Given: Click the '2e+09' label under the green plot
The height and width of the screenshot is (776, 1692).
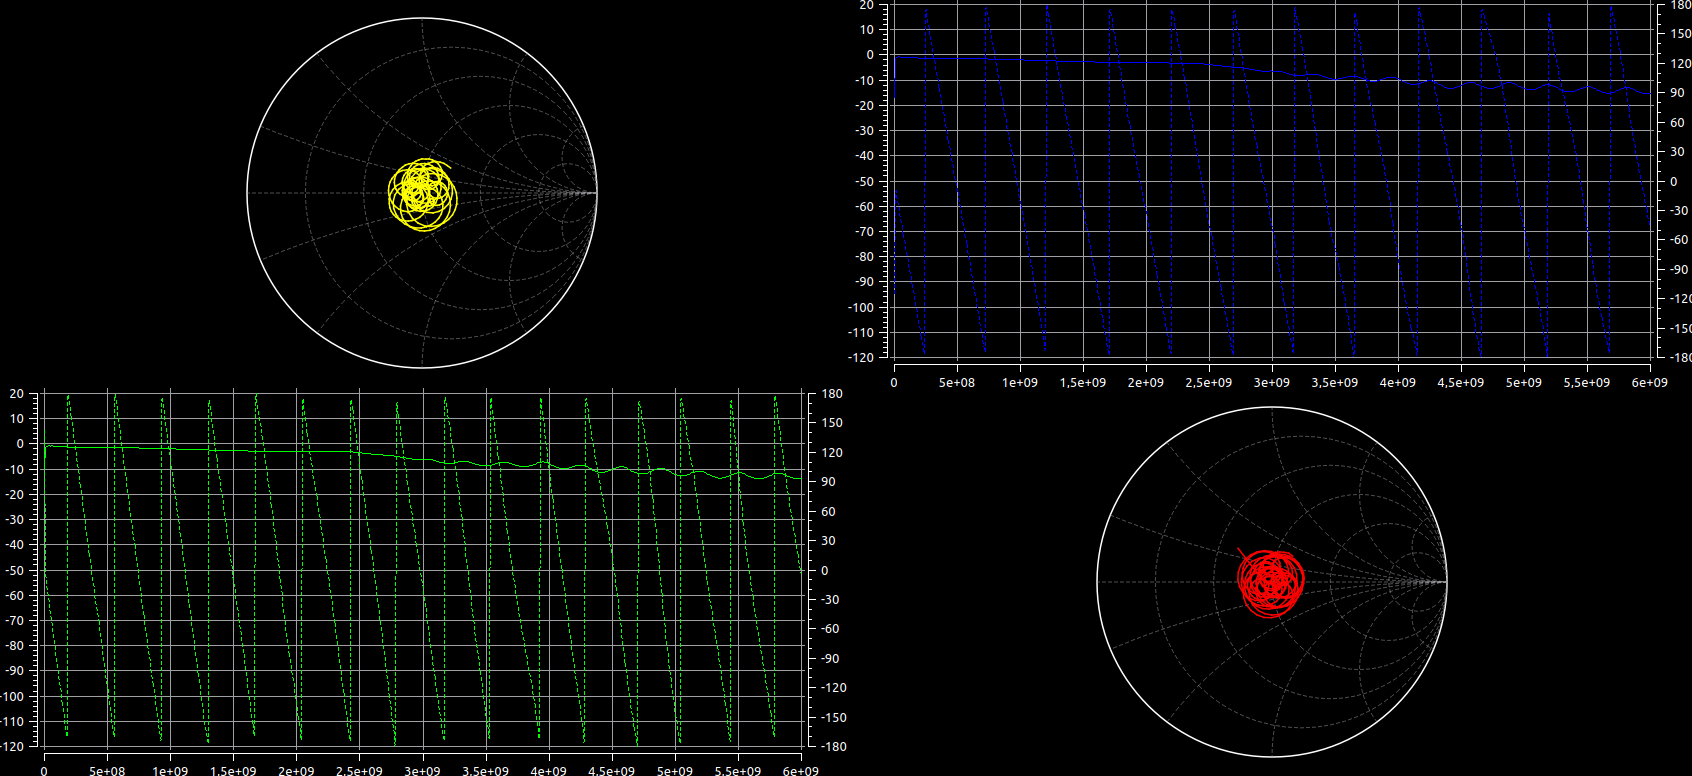Looking at the screenshot, I should pos(296,771).
